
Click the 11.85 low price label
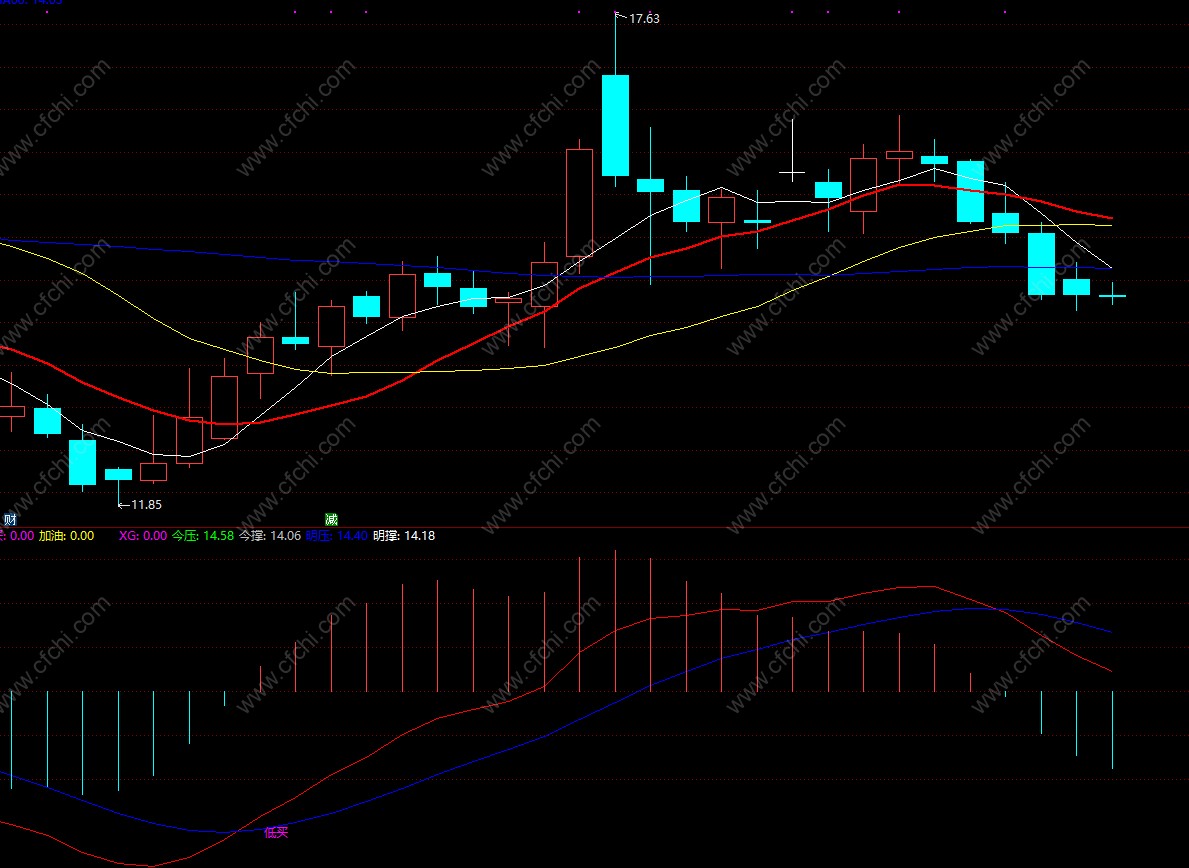[146, 505]
